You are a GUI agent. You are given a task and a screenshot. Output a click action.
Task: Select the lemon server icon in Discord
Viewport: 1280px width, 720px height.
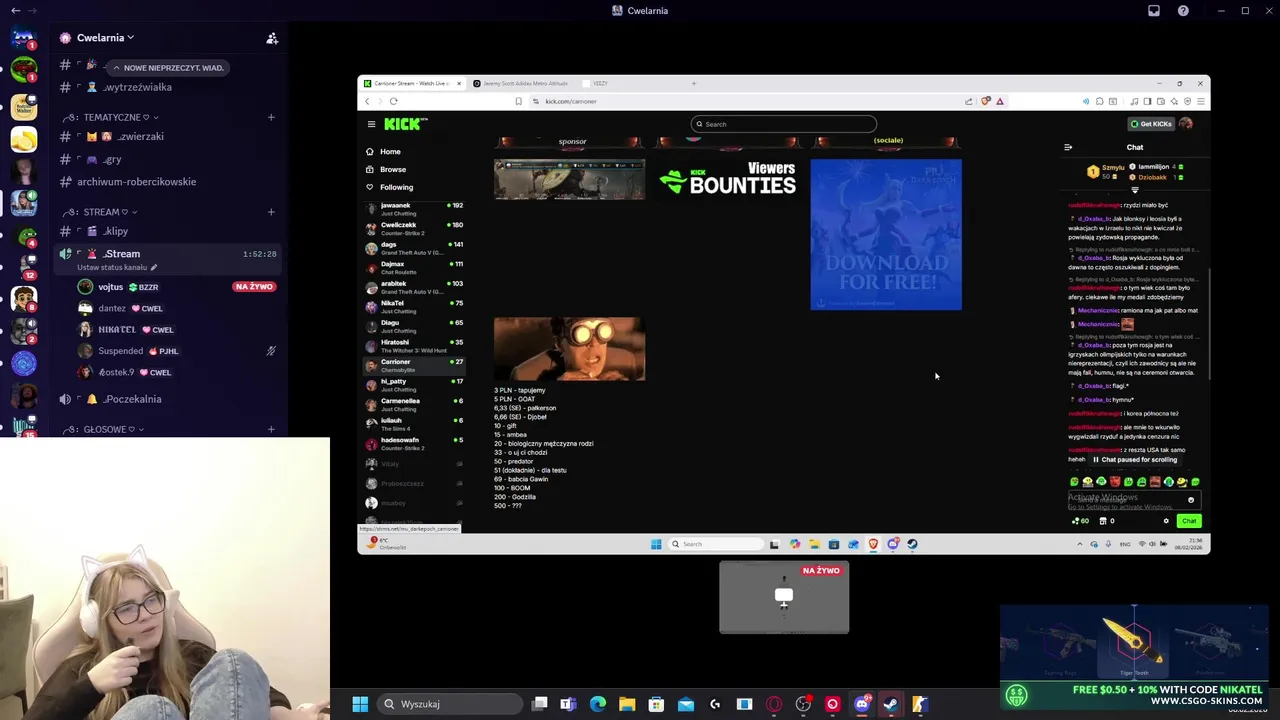pyautogui.click(x=24, y=139)
